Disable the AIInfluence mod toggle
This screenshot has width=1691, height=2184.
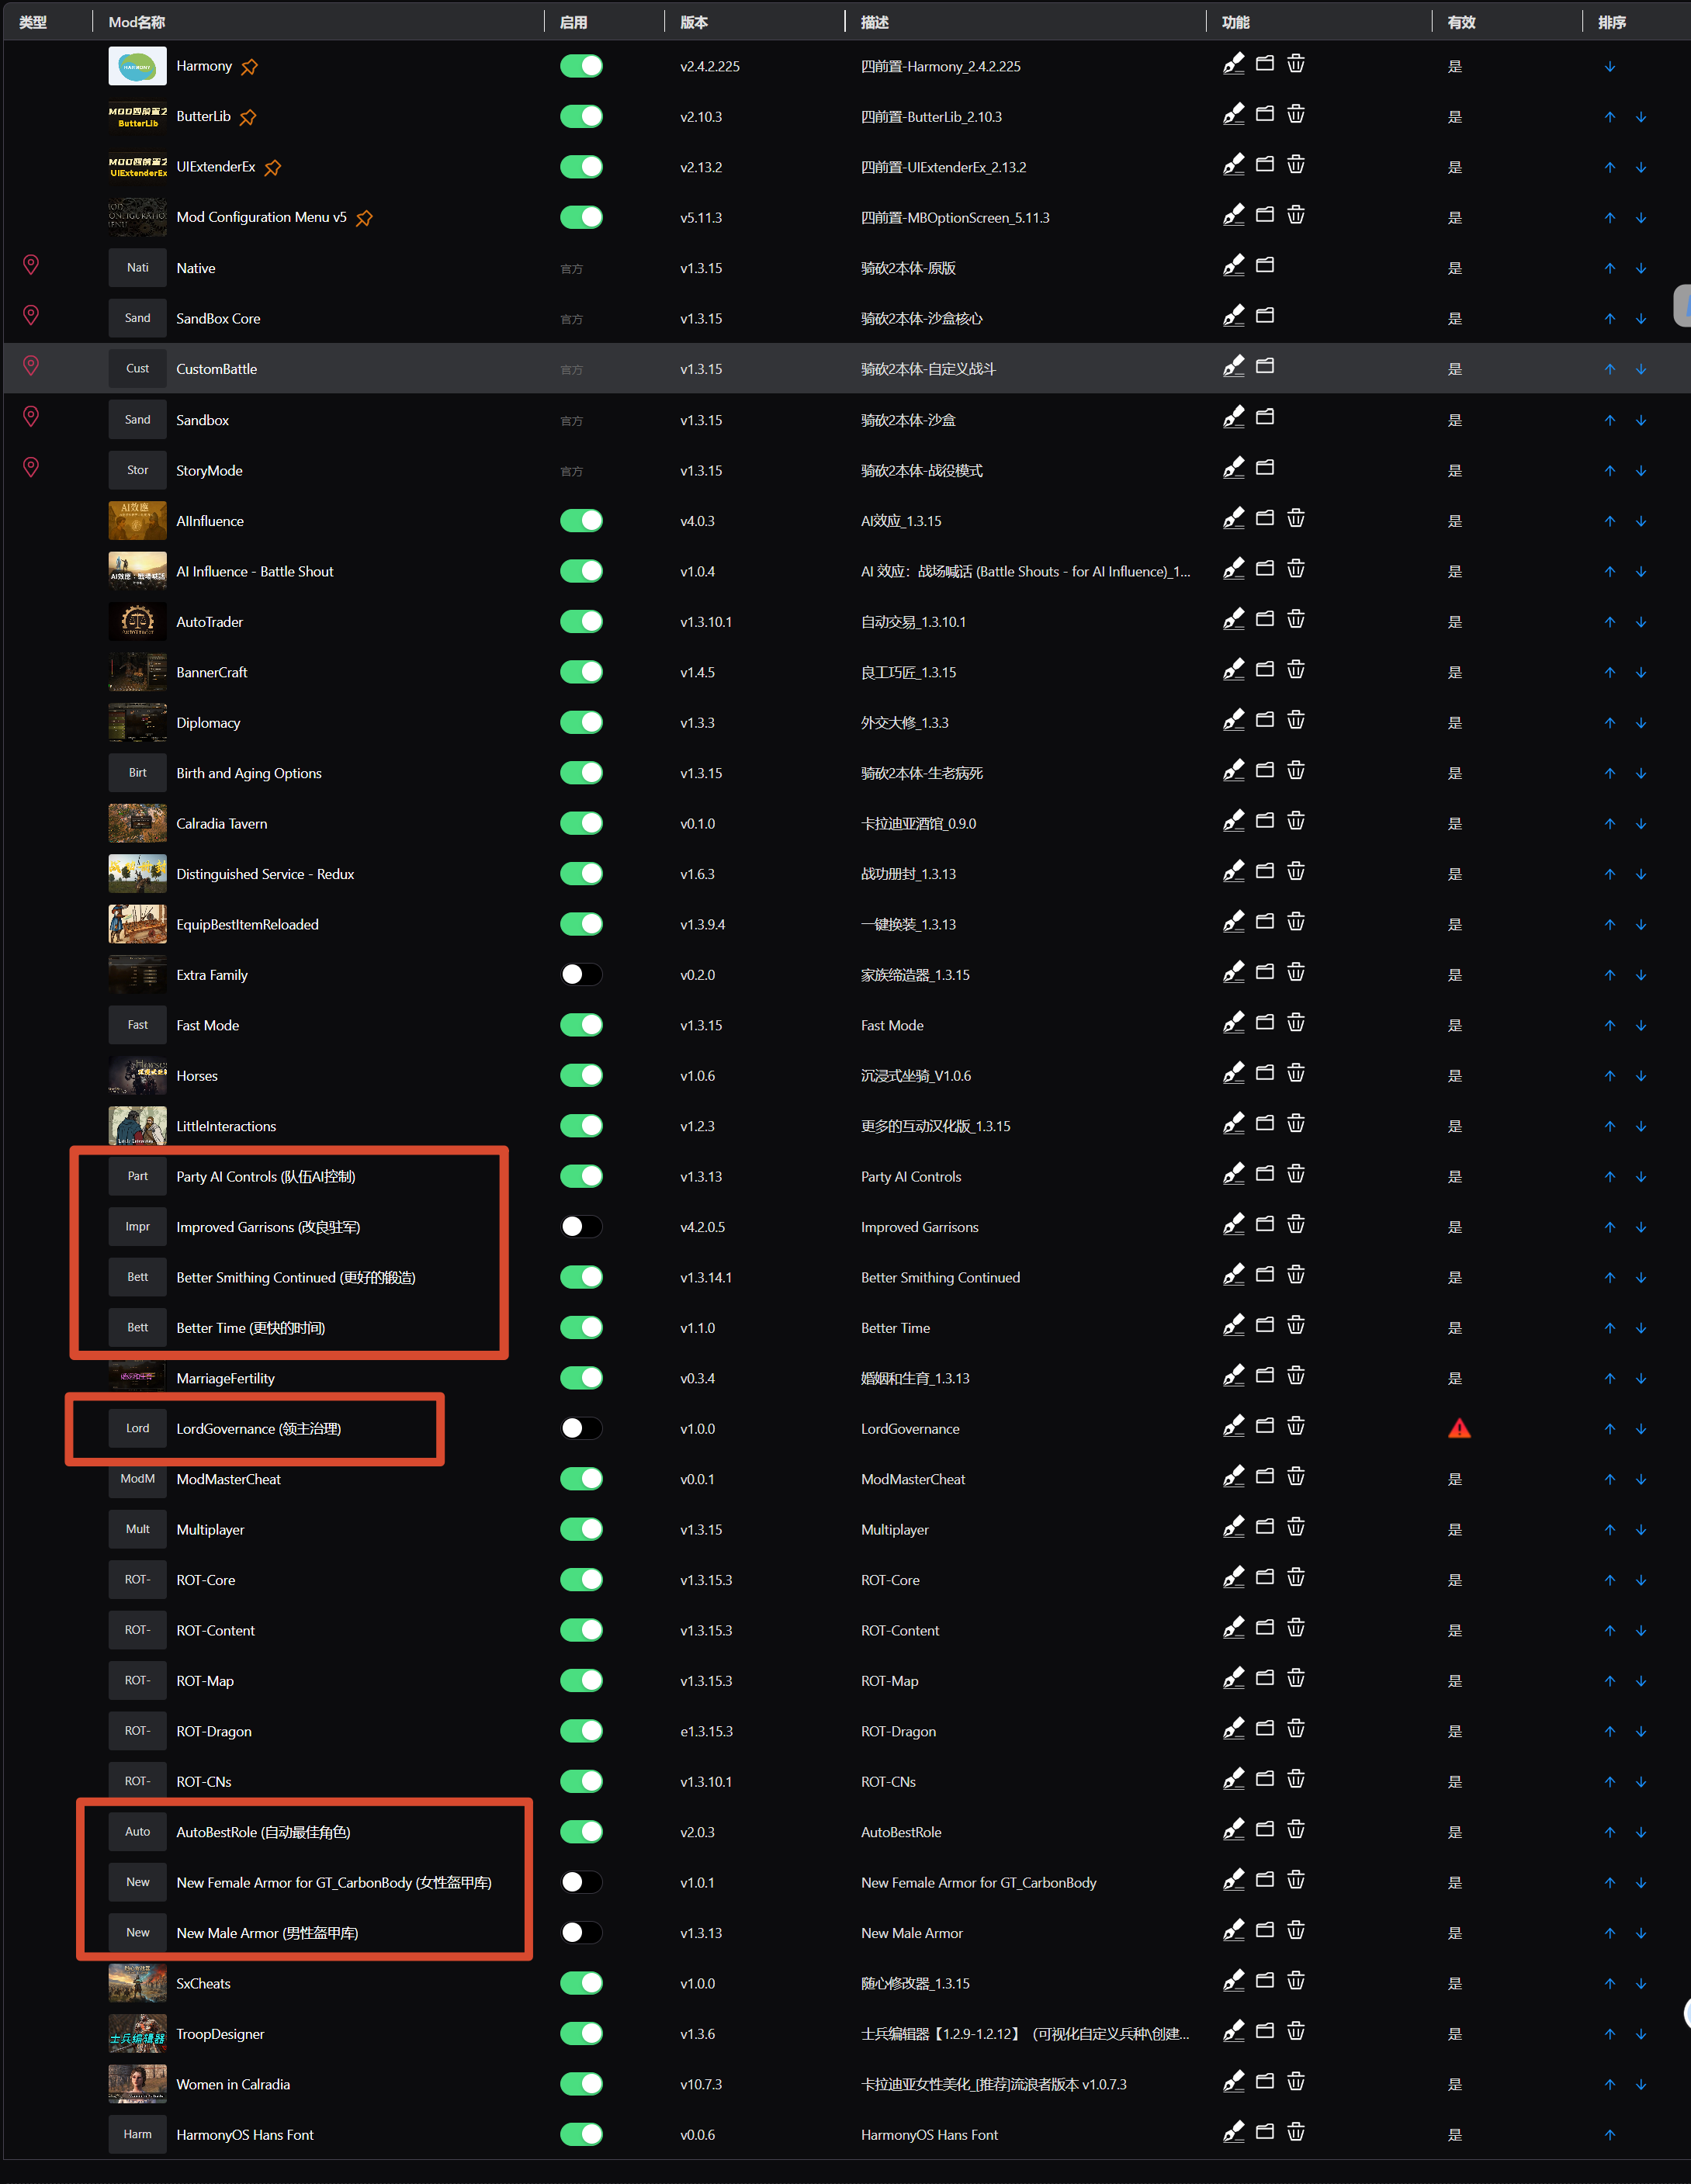tap(581, 520)
